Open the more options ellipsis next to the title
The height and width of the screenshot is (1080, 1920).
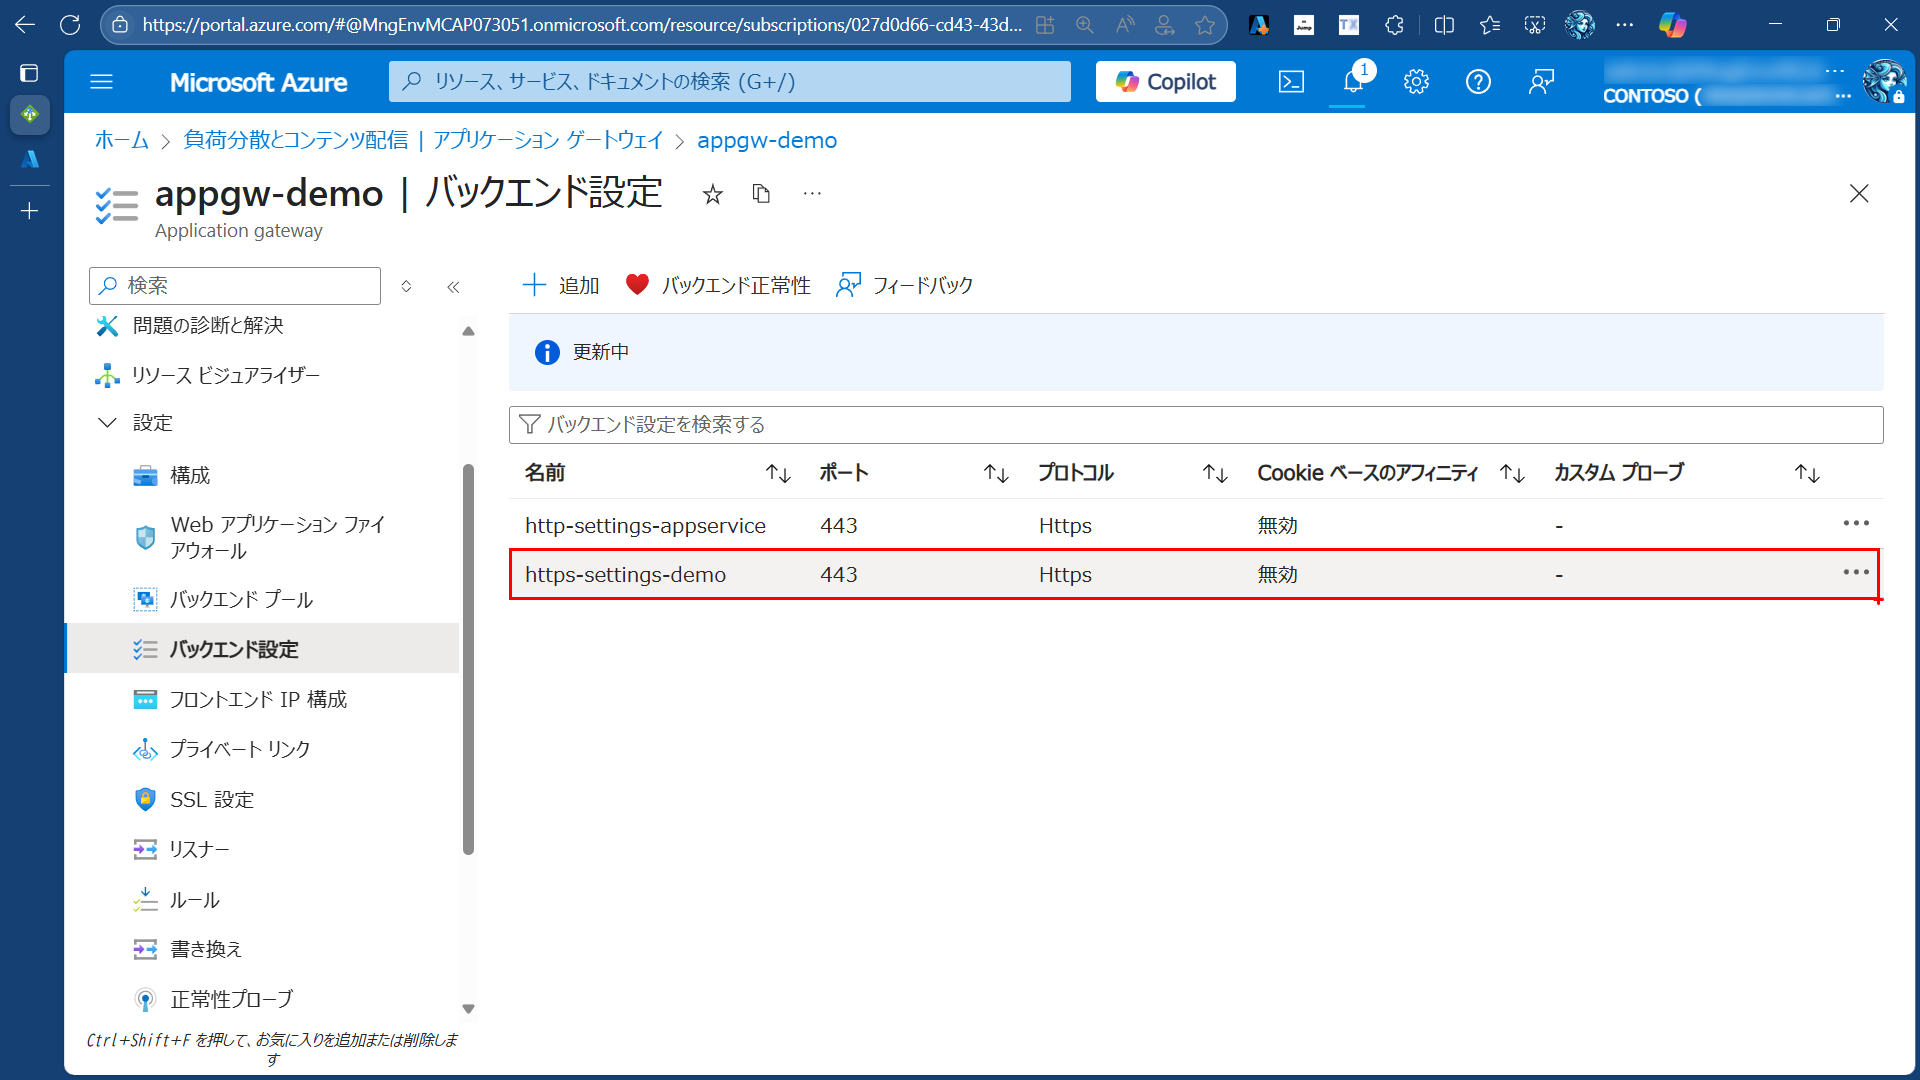[x=812, y=194]
